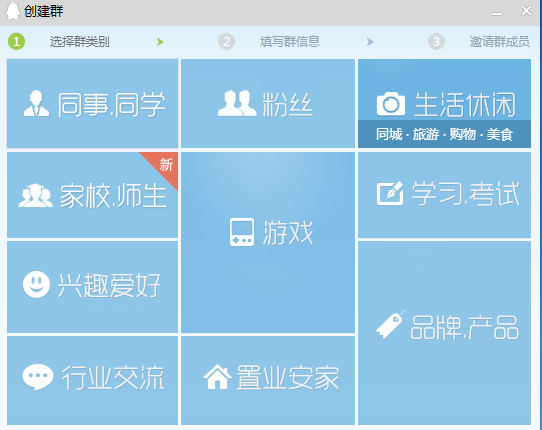The height and width of the screenshot is (430, 542).
Task: Click the camera icon for 生活休闲
Action: pos(391,104)
